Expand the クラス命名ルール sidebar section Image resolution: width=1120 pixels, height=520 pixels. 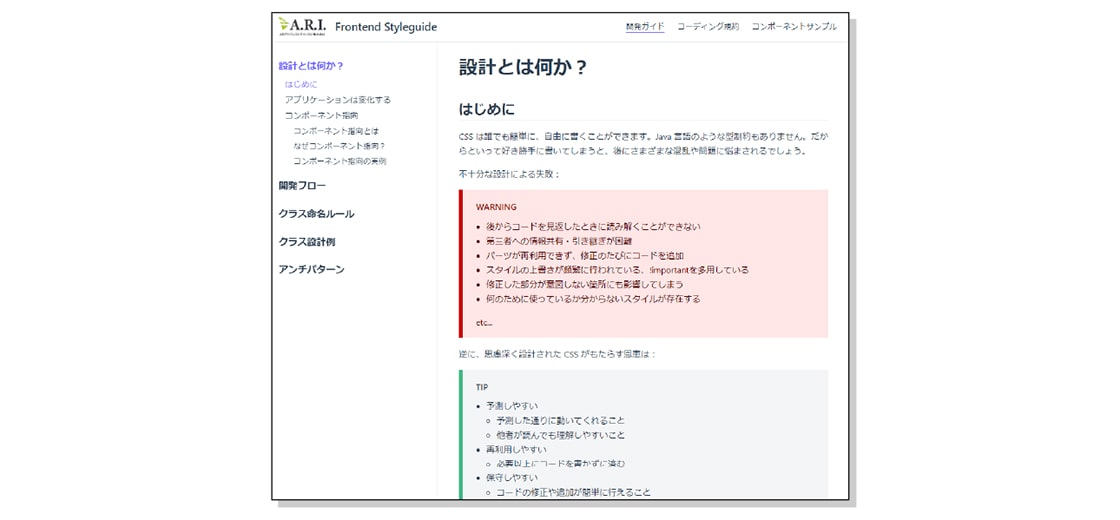click(x=316, y=214)
